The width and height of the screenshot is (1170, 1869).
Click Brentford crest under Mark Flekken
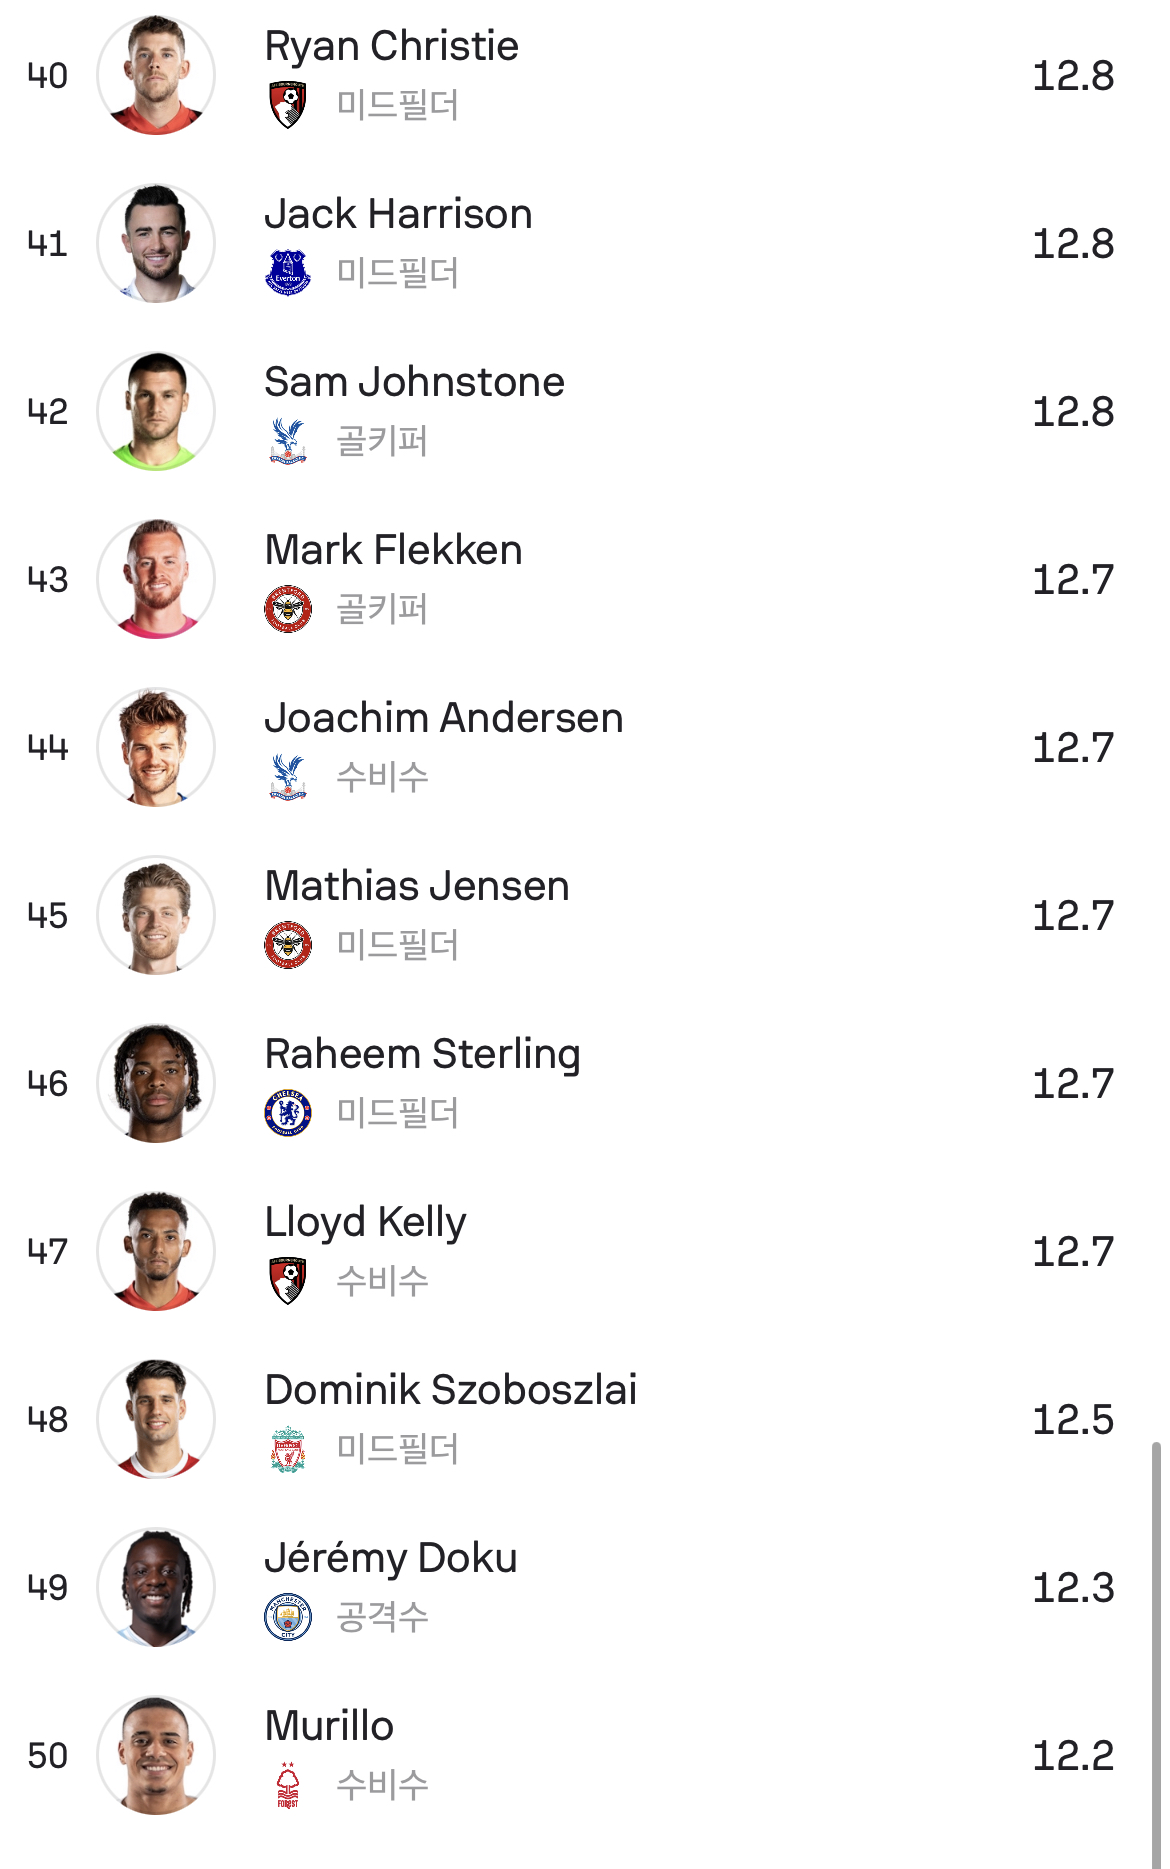click(x=288, y=609)
